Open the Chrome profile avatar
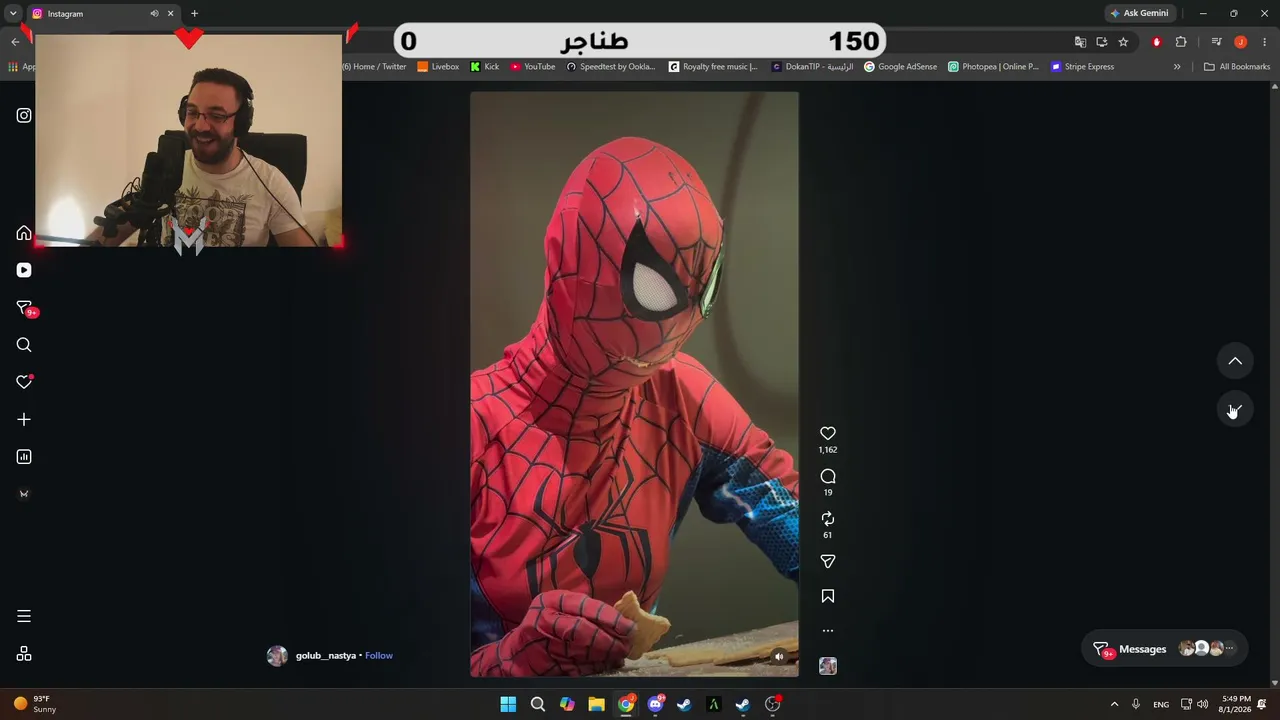 pos(1241,42)
